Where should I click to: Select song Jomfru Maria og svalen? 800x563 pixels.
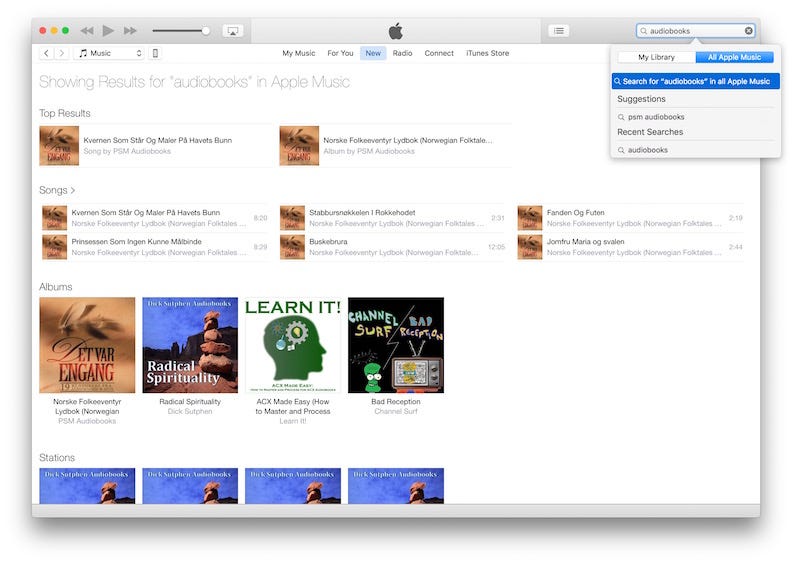coord(630,247)
